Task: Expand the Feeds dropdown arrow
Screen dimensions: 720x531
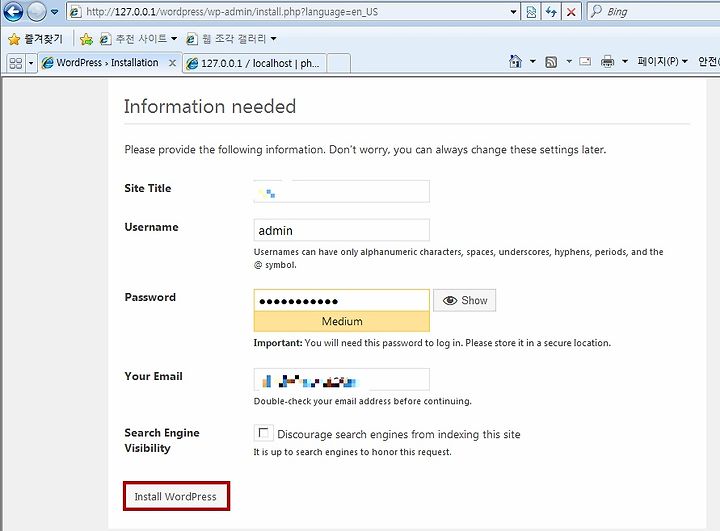Action: coord(569,61)
